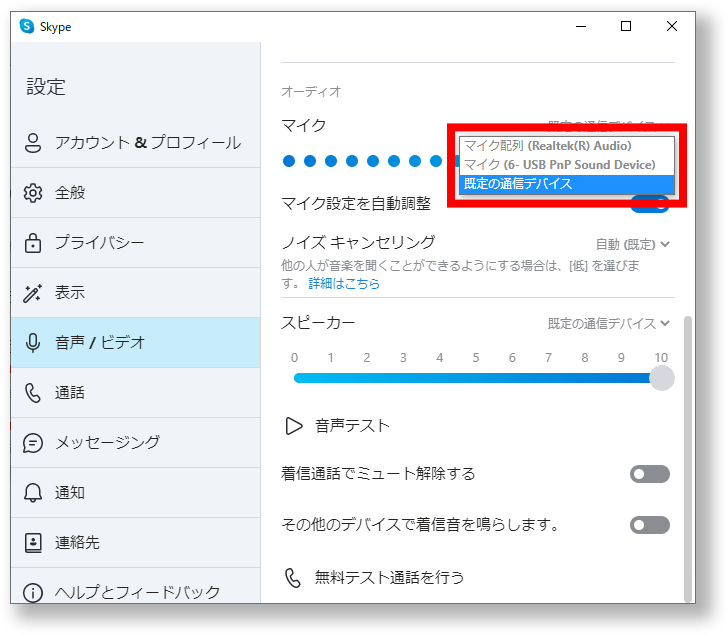Click the magic wand icon beside 表示
The image size is (728, 635).
pyautogui.click(x=32, y=293)
